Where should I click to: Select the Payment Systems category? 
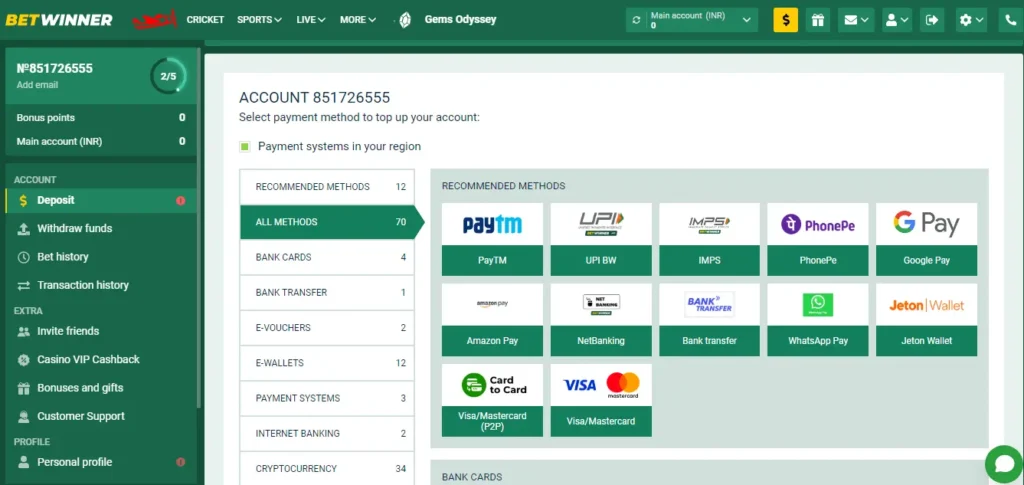(327, 398)
